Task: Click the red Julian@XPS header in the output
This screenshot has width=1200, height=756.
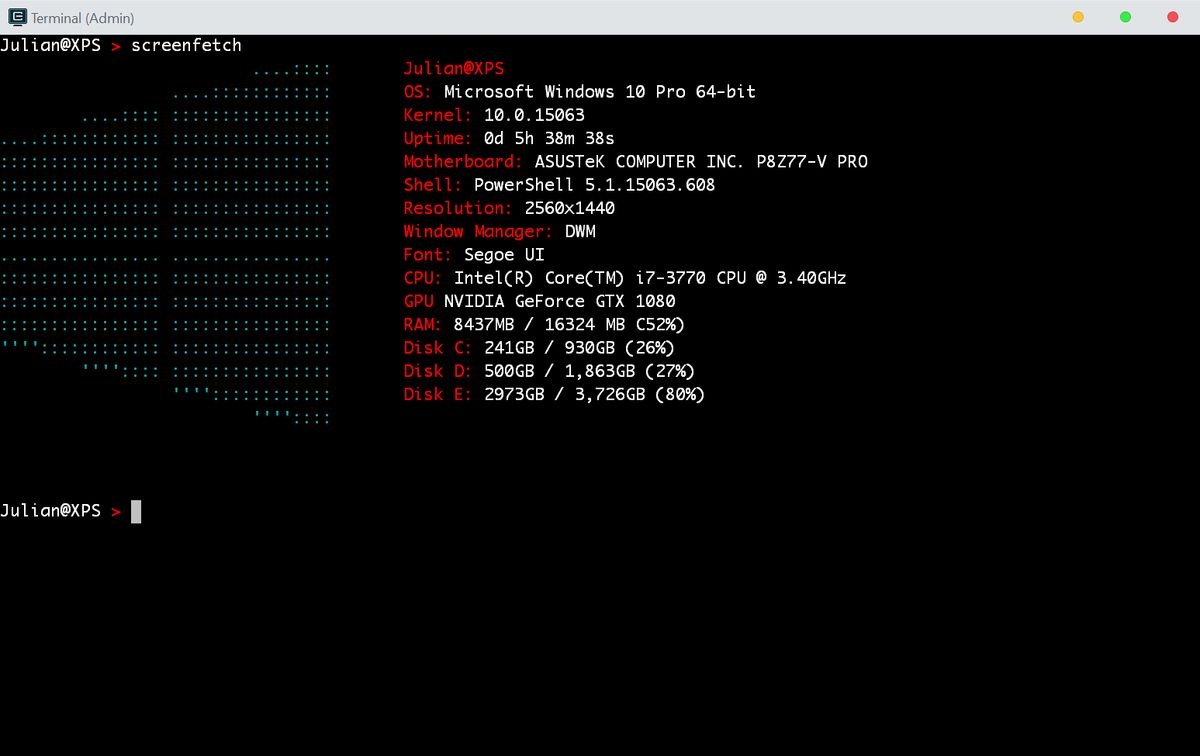Action: tap(454, 69)
